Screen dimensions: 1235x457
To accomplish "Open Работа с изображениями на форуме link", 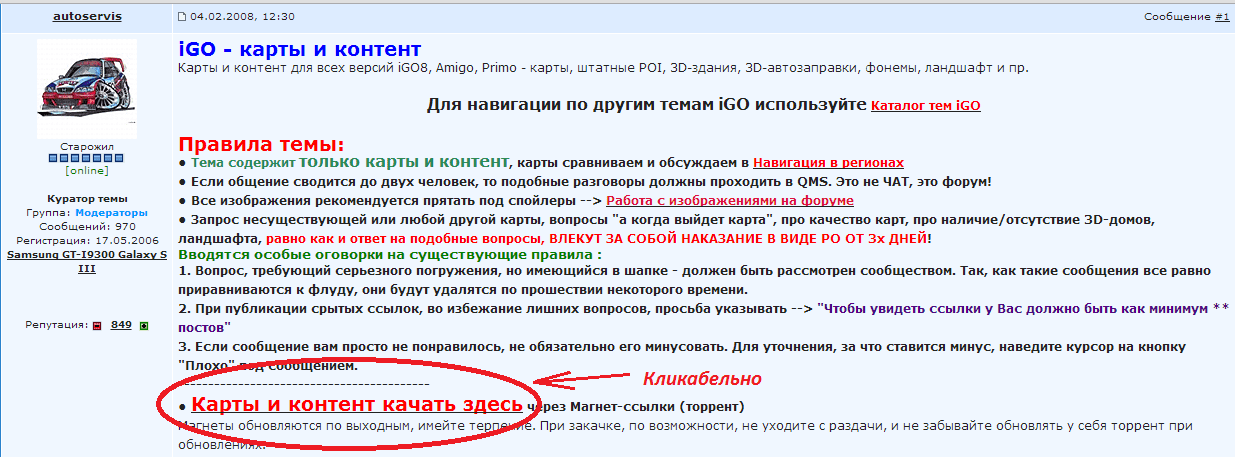I will click(x=729, y=200).
